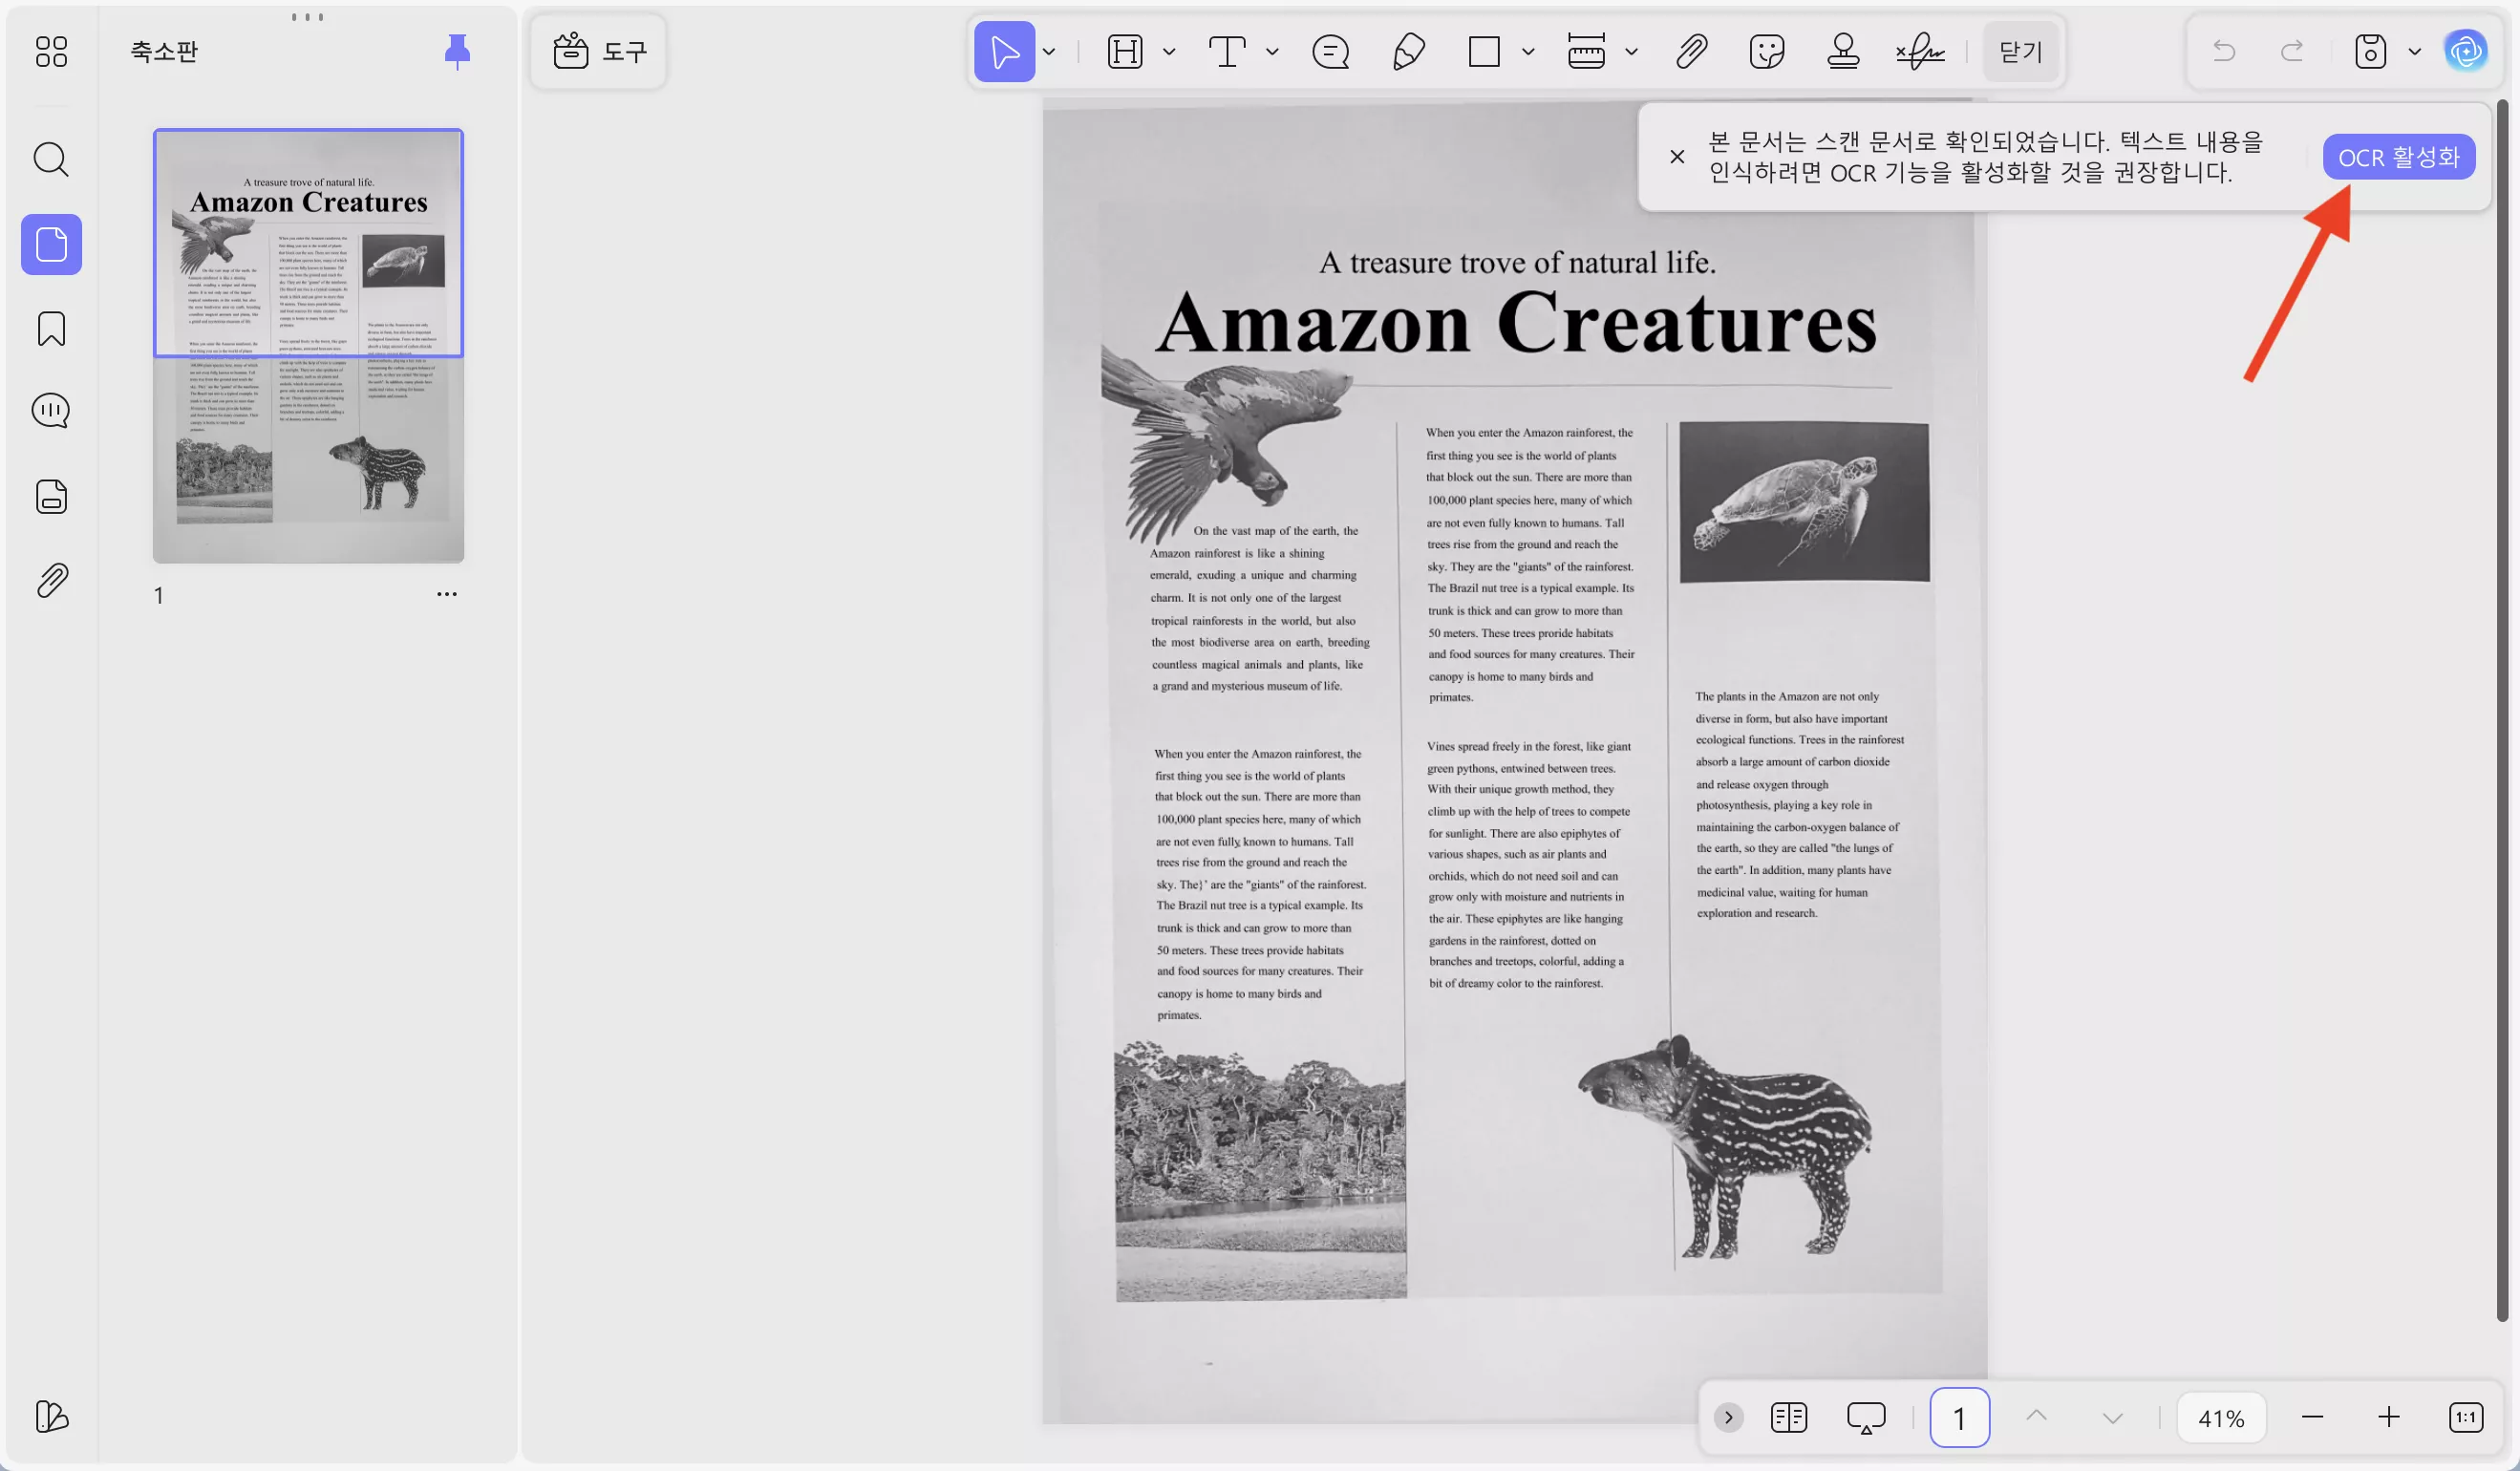
Task: Expand the highlight tool dropdown arrow
Action: pyautogui.click(x=1169, y=51)
